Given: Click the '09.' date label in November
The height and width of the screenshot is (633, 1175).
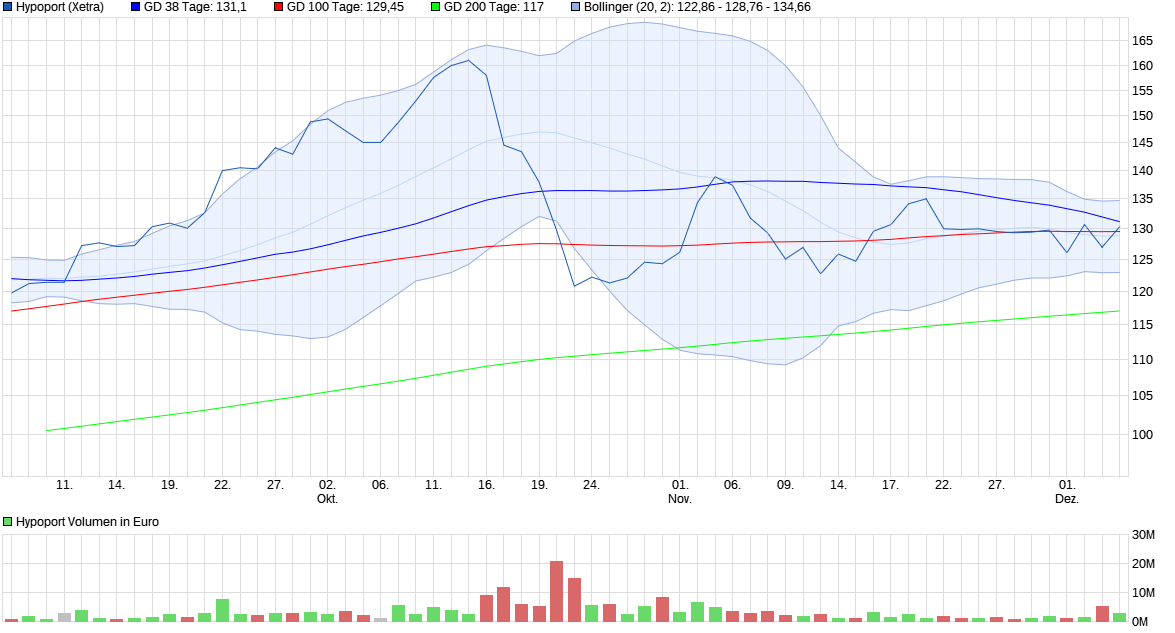Looking at the screenshot, I should point(785,485).
